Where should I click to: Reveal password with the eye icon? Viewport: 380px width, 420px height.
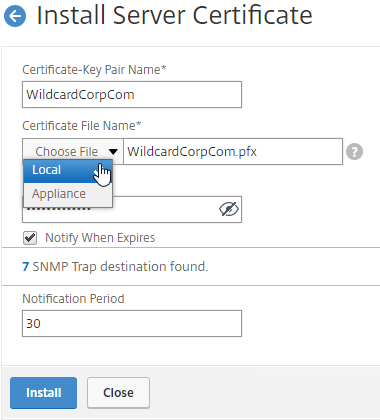(229, 209)
